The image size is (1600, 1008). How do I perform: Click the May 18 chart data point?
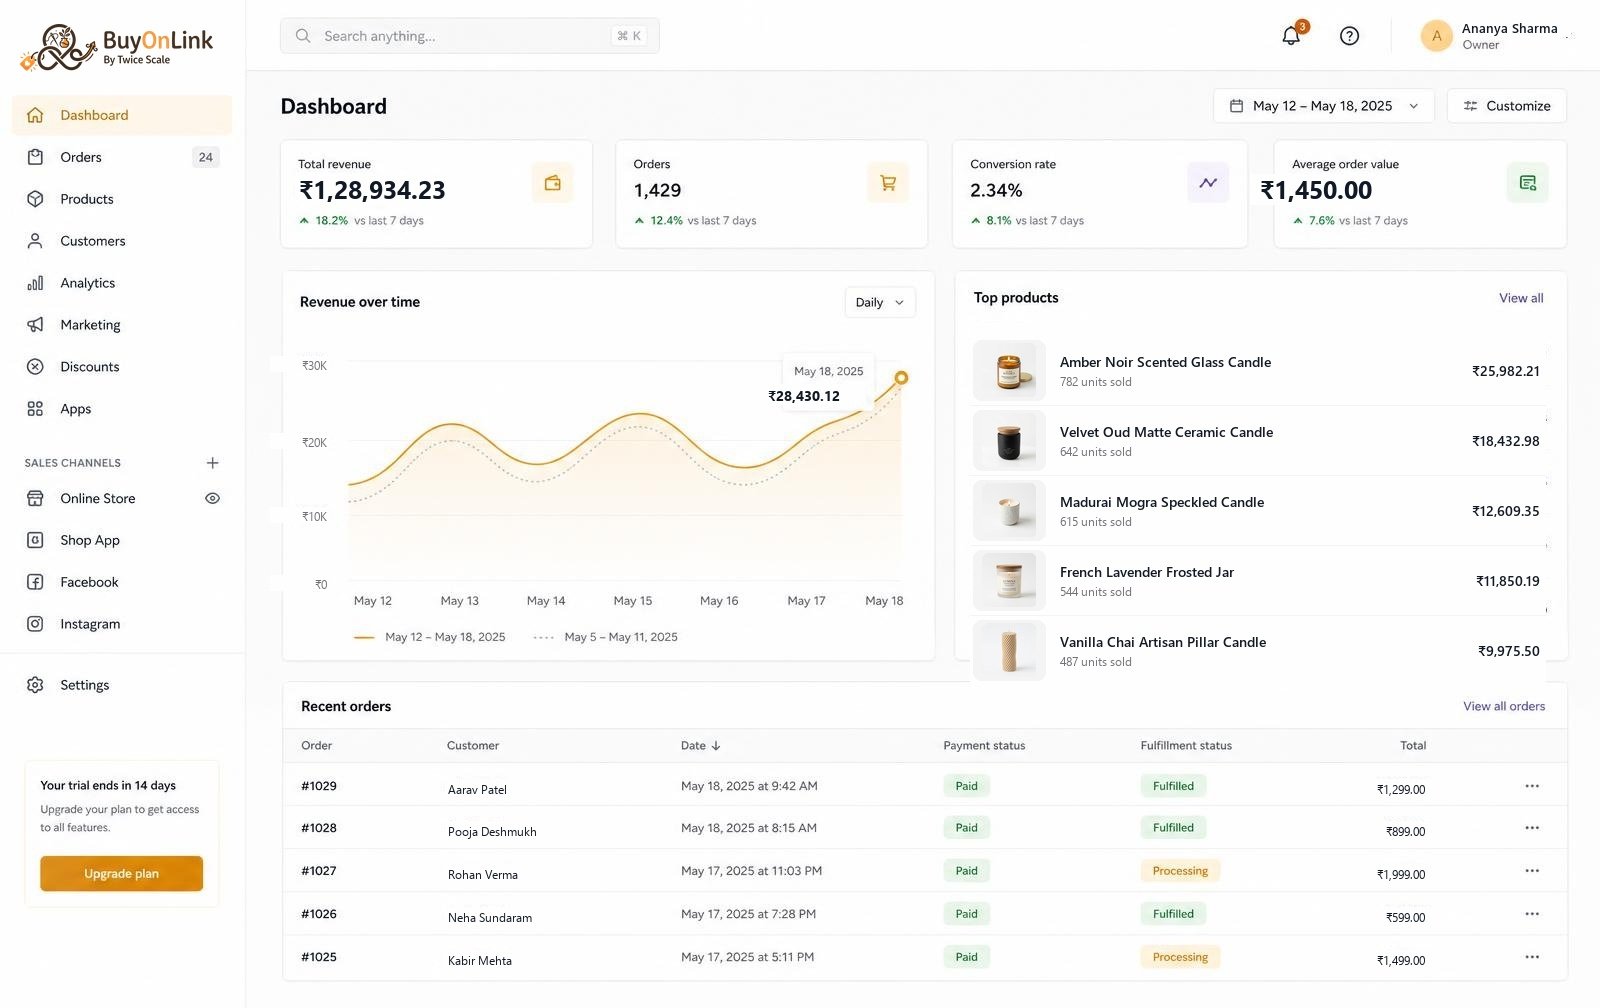[901, 378]
